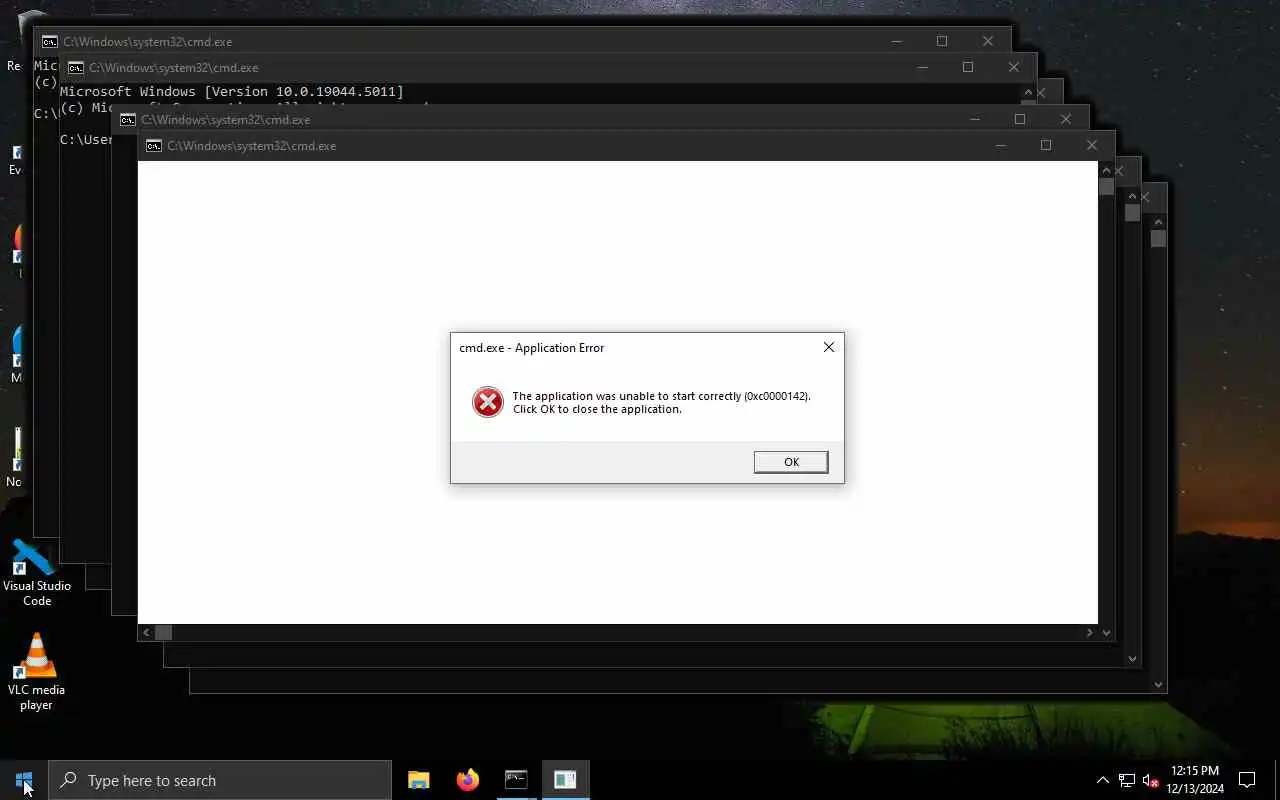Select the Visual Studio Code desktop icon
This screenshot has height=800, width=1280.
(36, 573)
